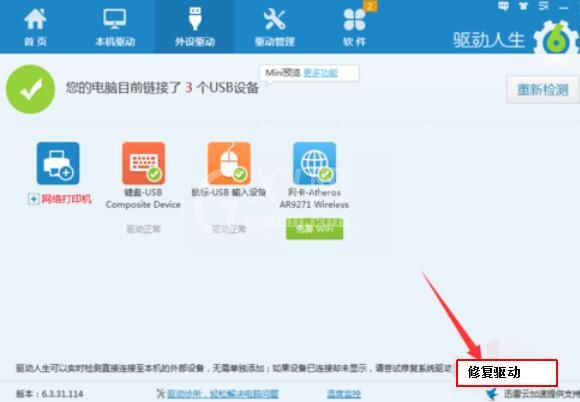
Task: Open the 软件 tab
Action: [x=354, y=27]
